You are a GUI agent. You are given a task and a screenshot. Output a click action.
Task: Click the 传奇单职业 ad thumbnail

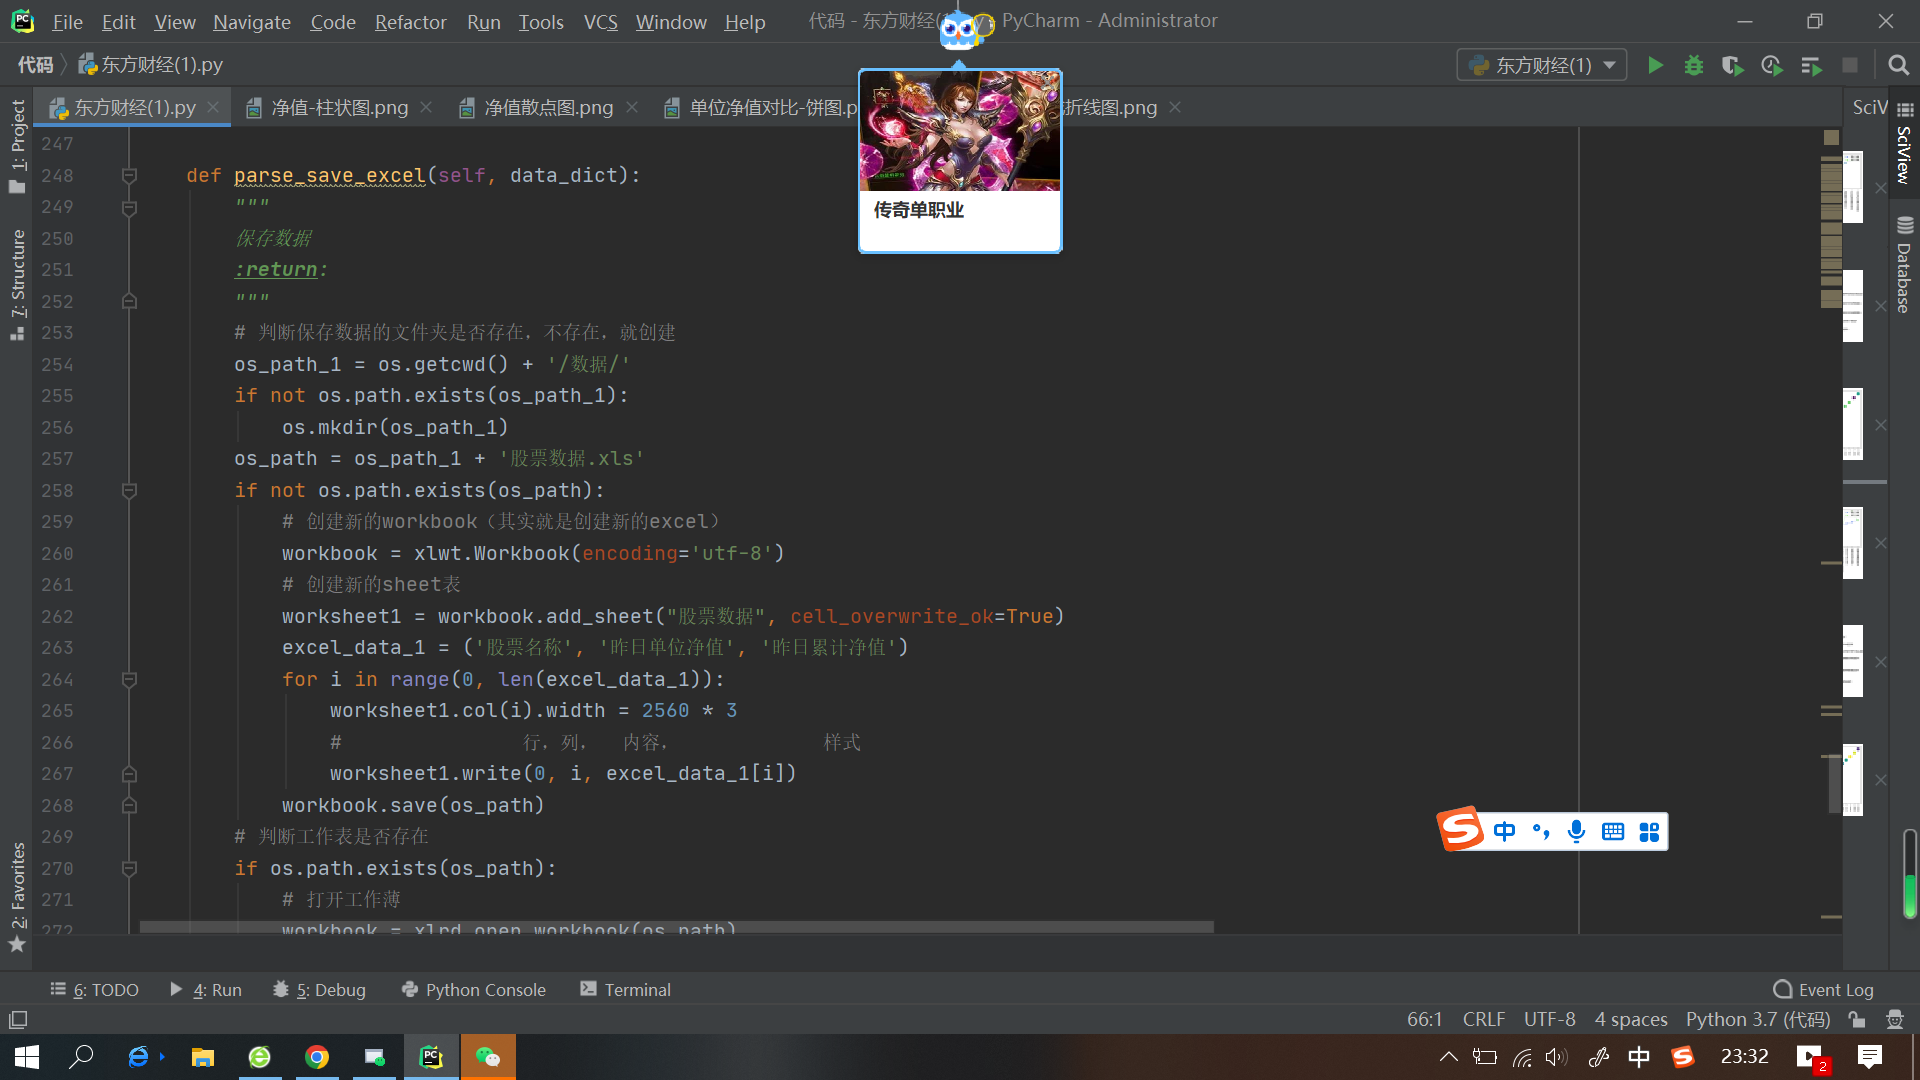(x=960, y=131)
